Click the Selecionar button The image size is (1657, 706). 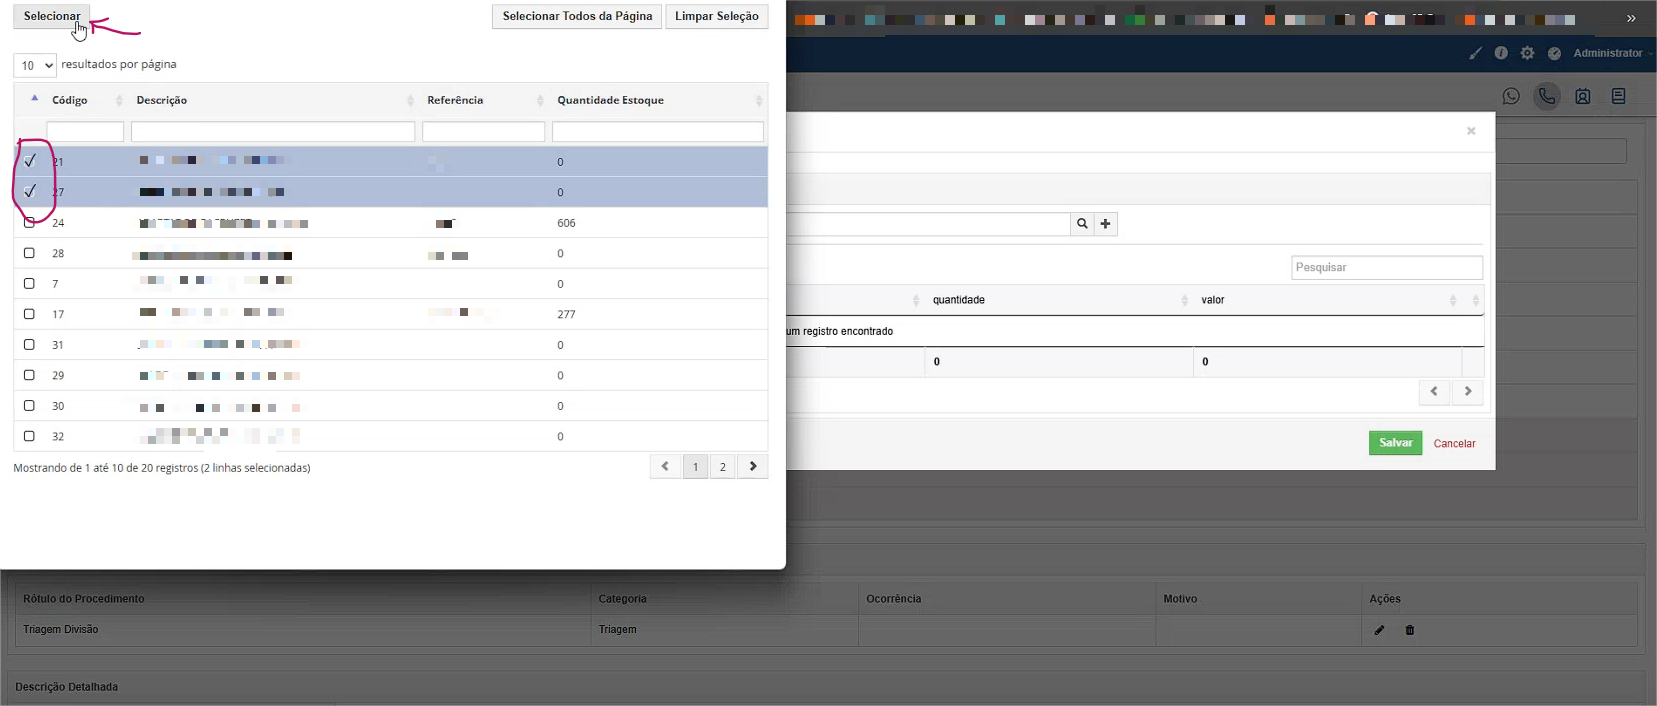(52, 16)
